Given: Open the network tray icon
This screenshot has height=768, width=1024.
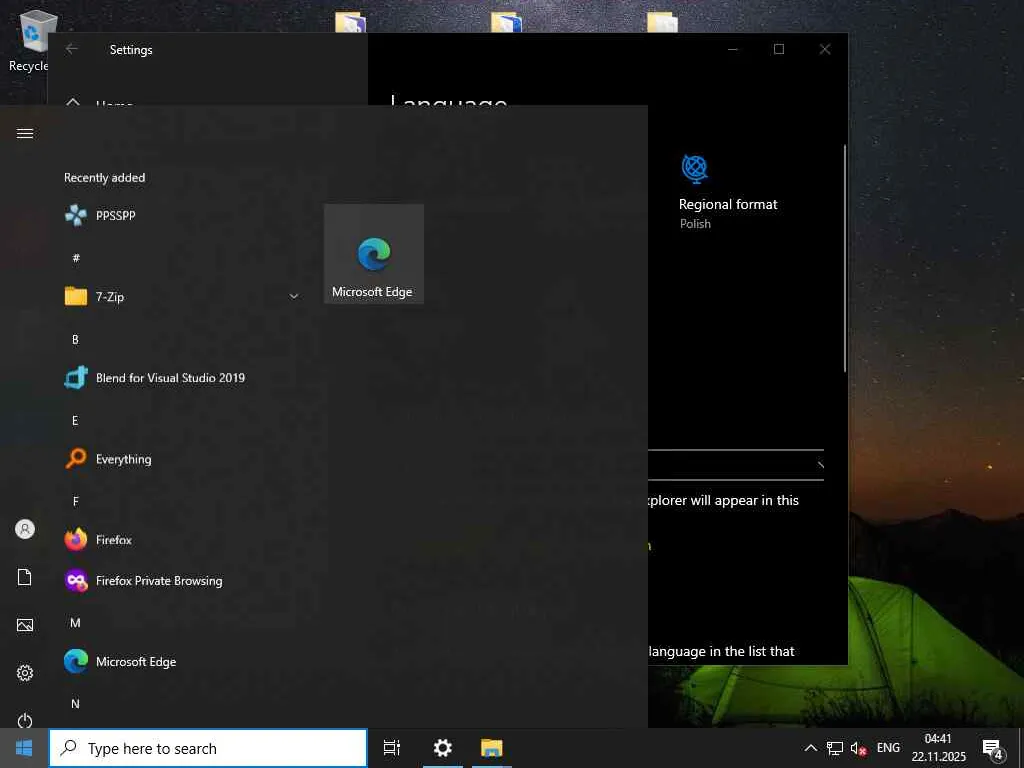Looking at the screenshot, I should (x=835, y=748).
